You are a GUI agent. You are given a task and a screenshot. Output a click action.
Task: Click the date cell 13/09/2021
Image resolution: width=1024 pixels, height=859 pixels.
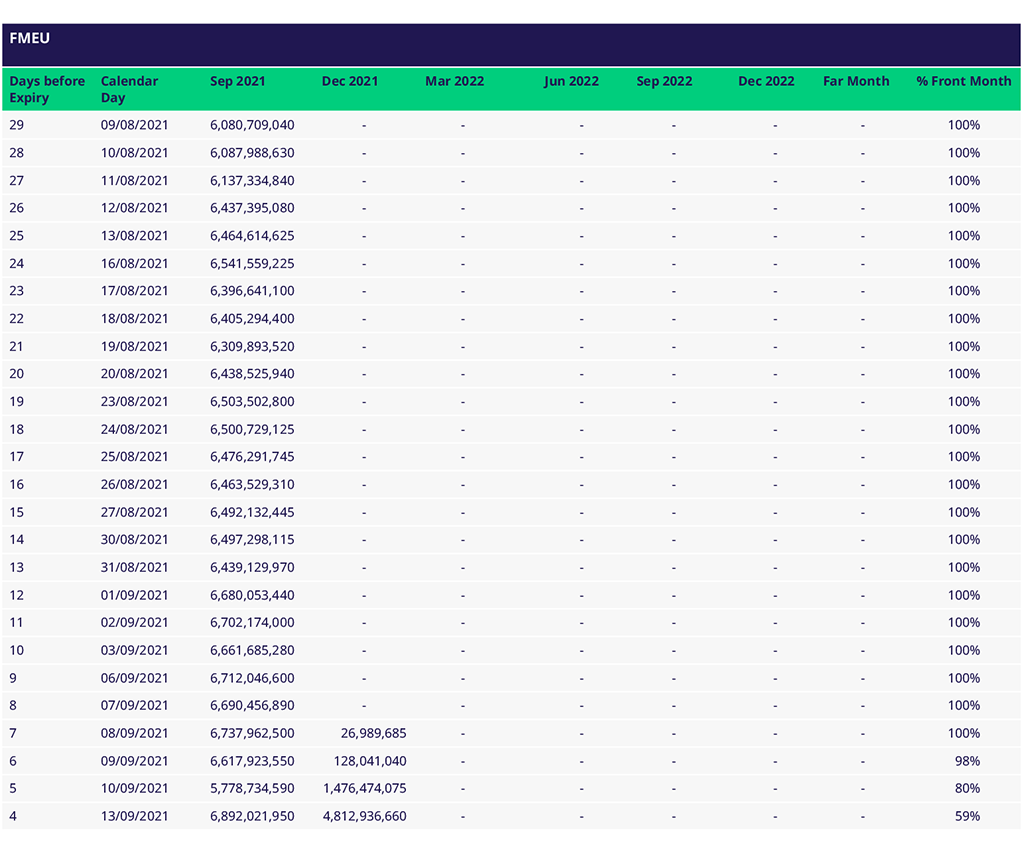coord(134,816)
